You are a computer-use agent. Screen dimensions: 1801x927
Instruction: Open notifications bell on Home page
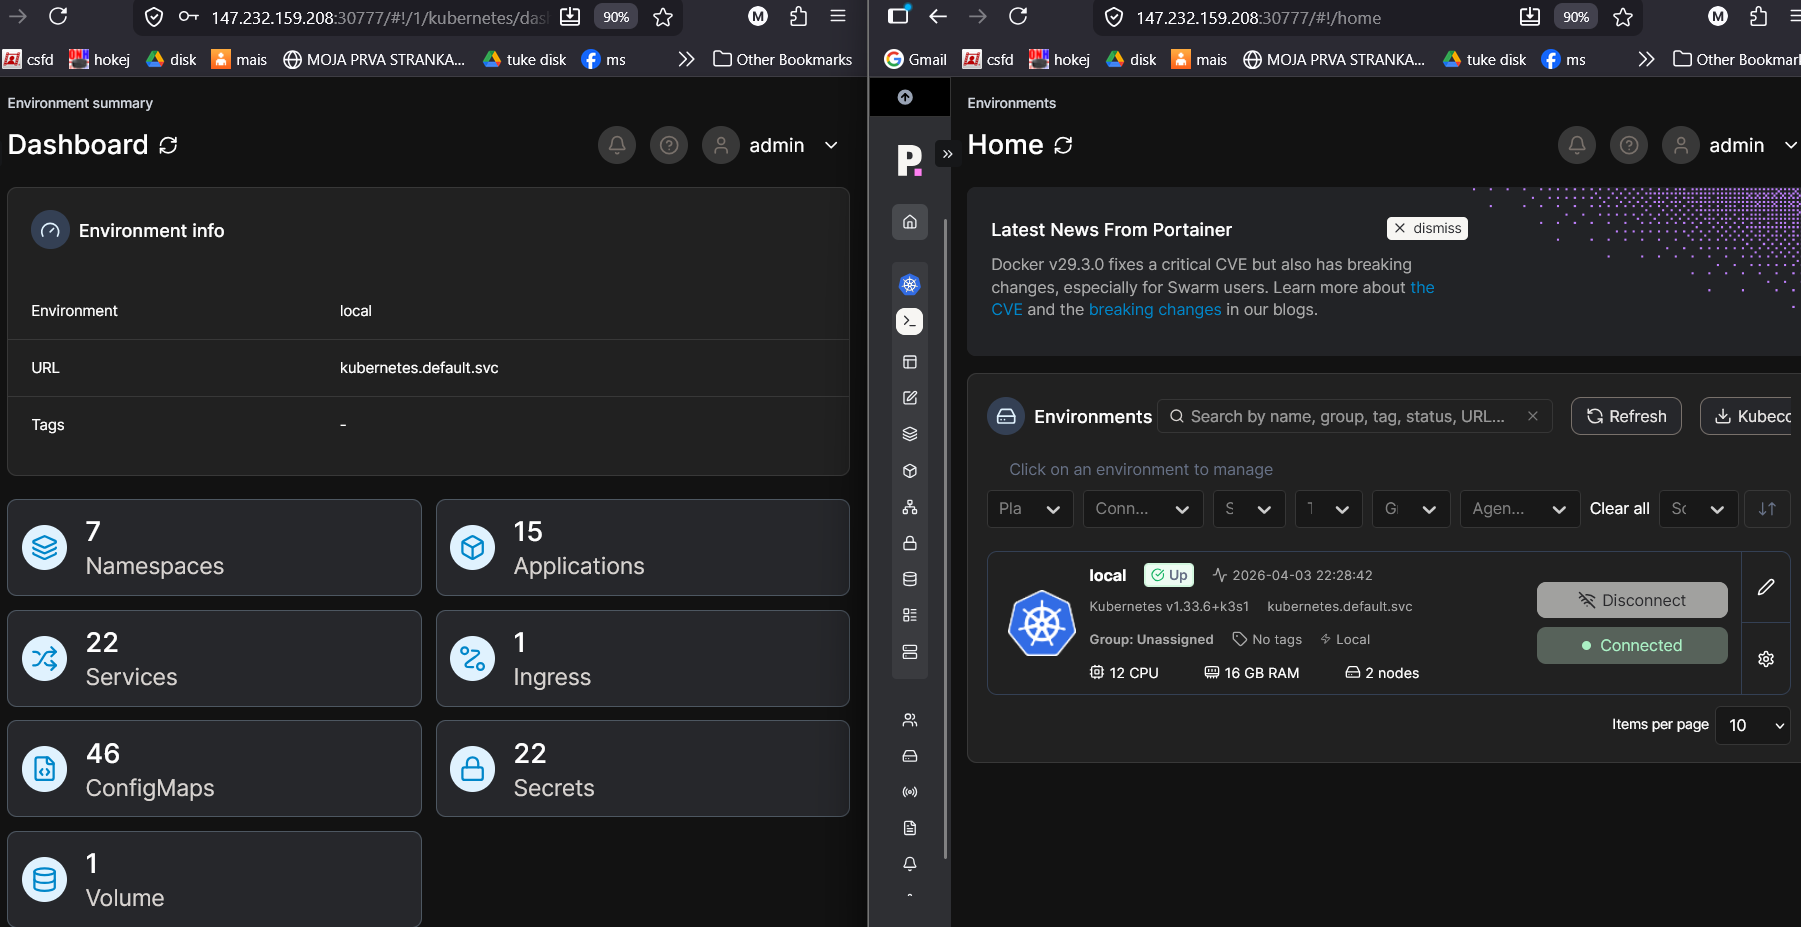point(1576,146)
